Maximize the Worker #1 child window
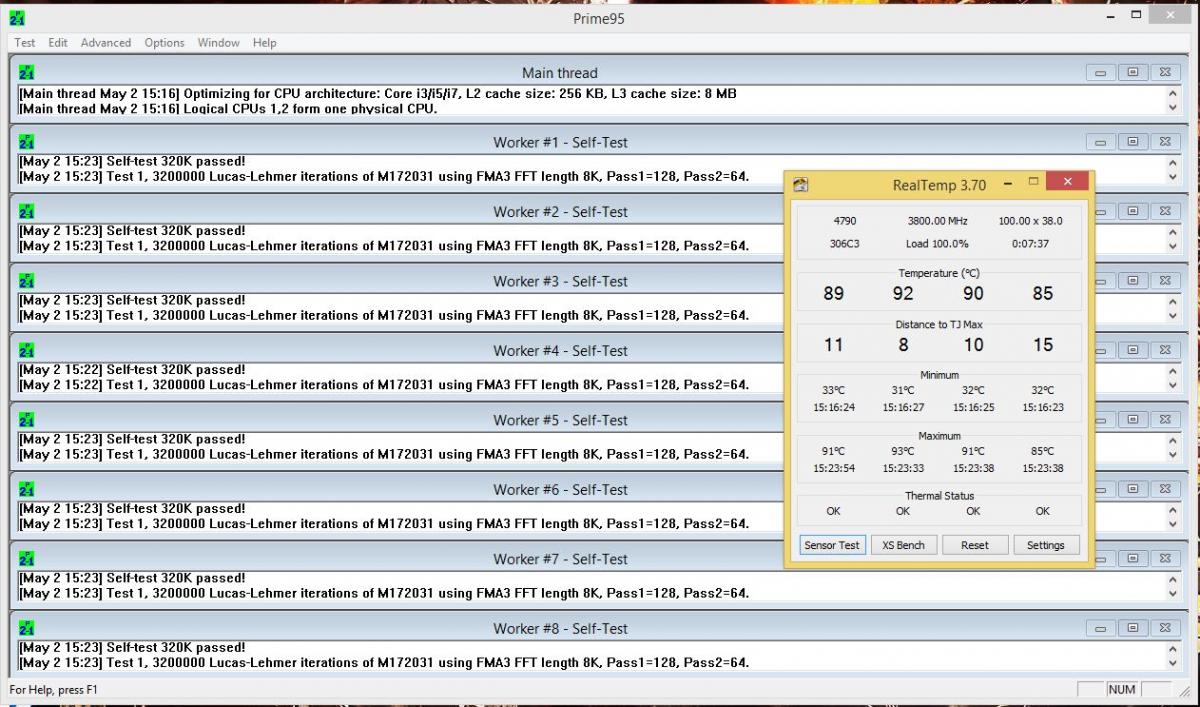 [1133, 142]
